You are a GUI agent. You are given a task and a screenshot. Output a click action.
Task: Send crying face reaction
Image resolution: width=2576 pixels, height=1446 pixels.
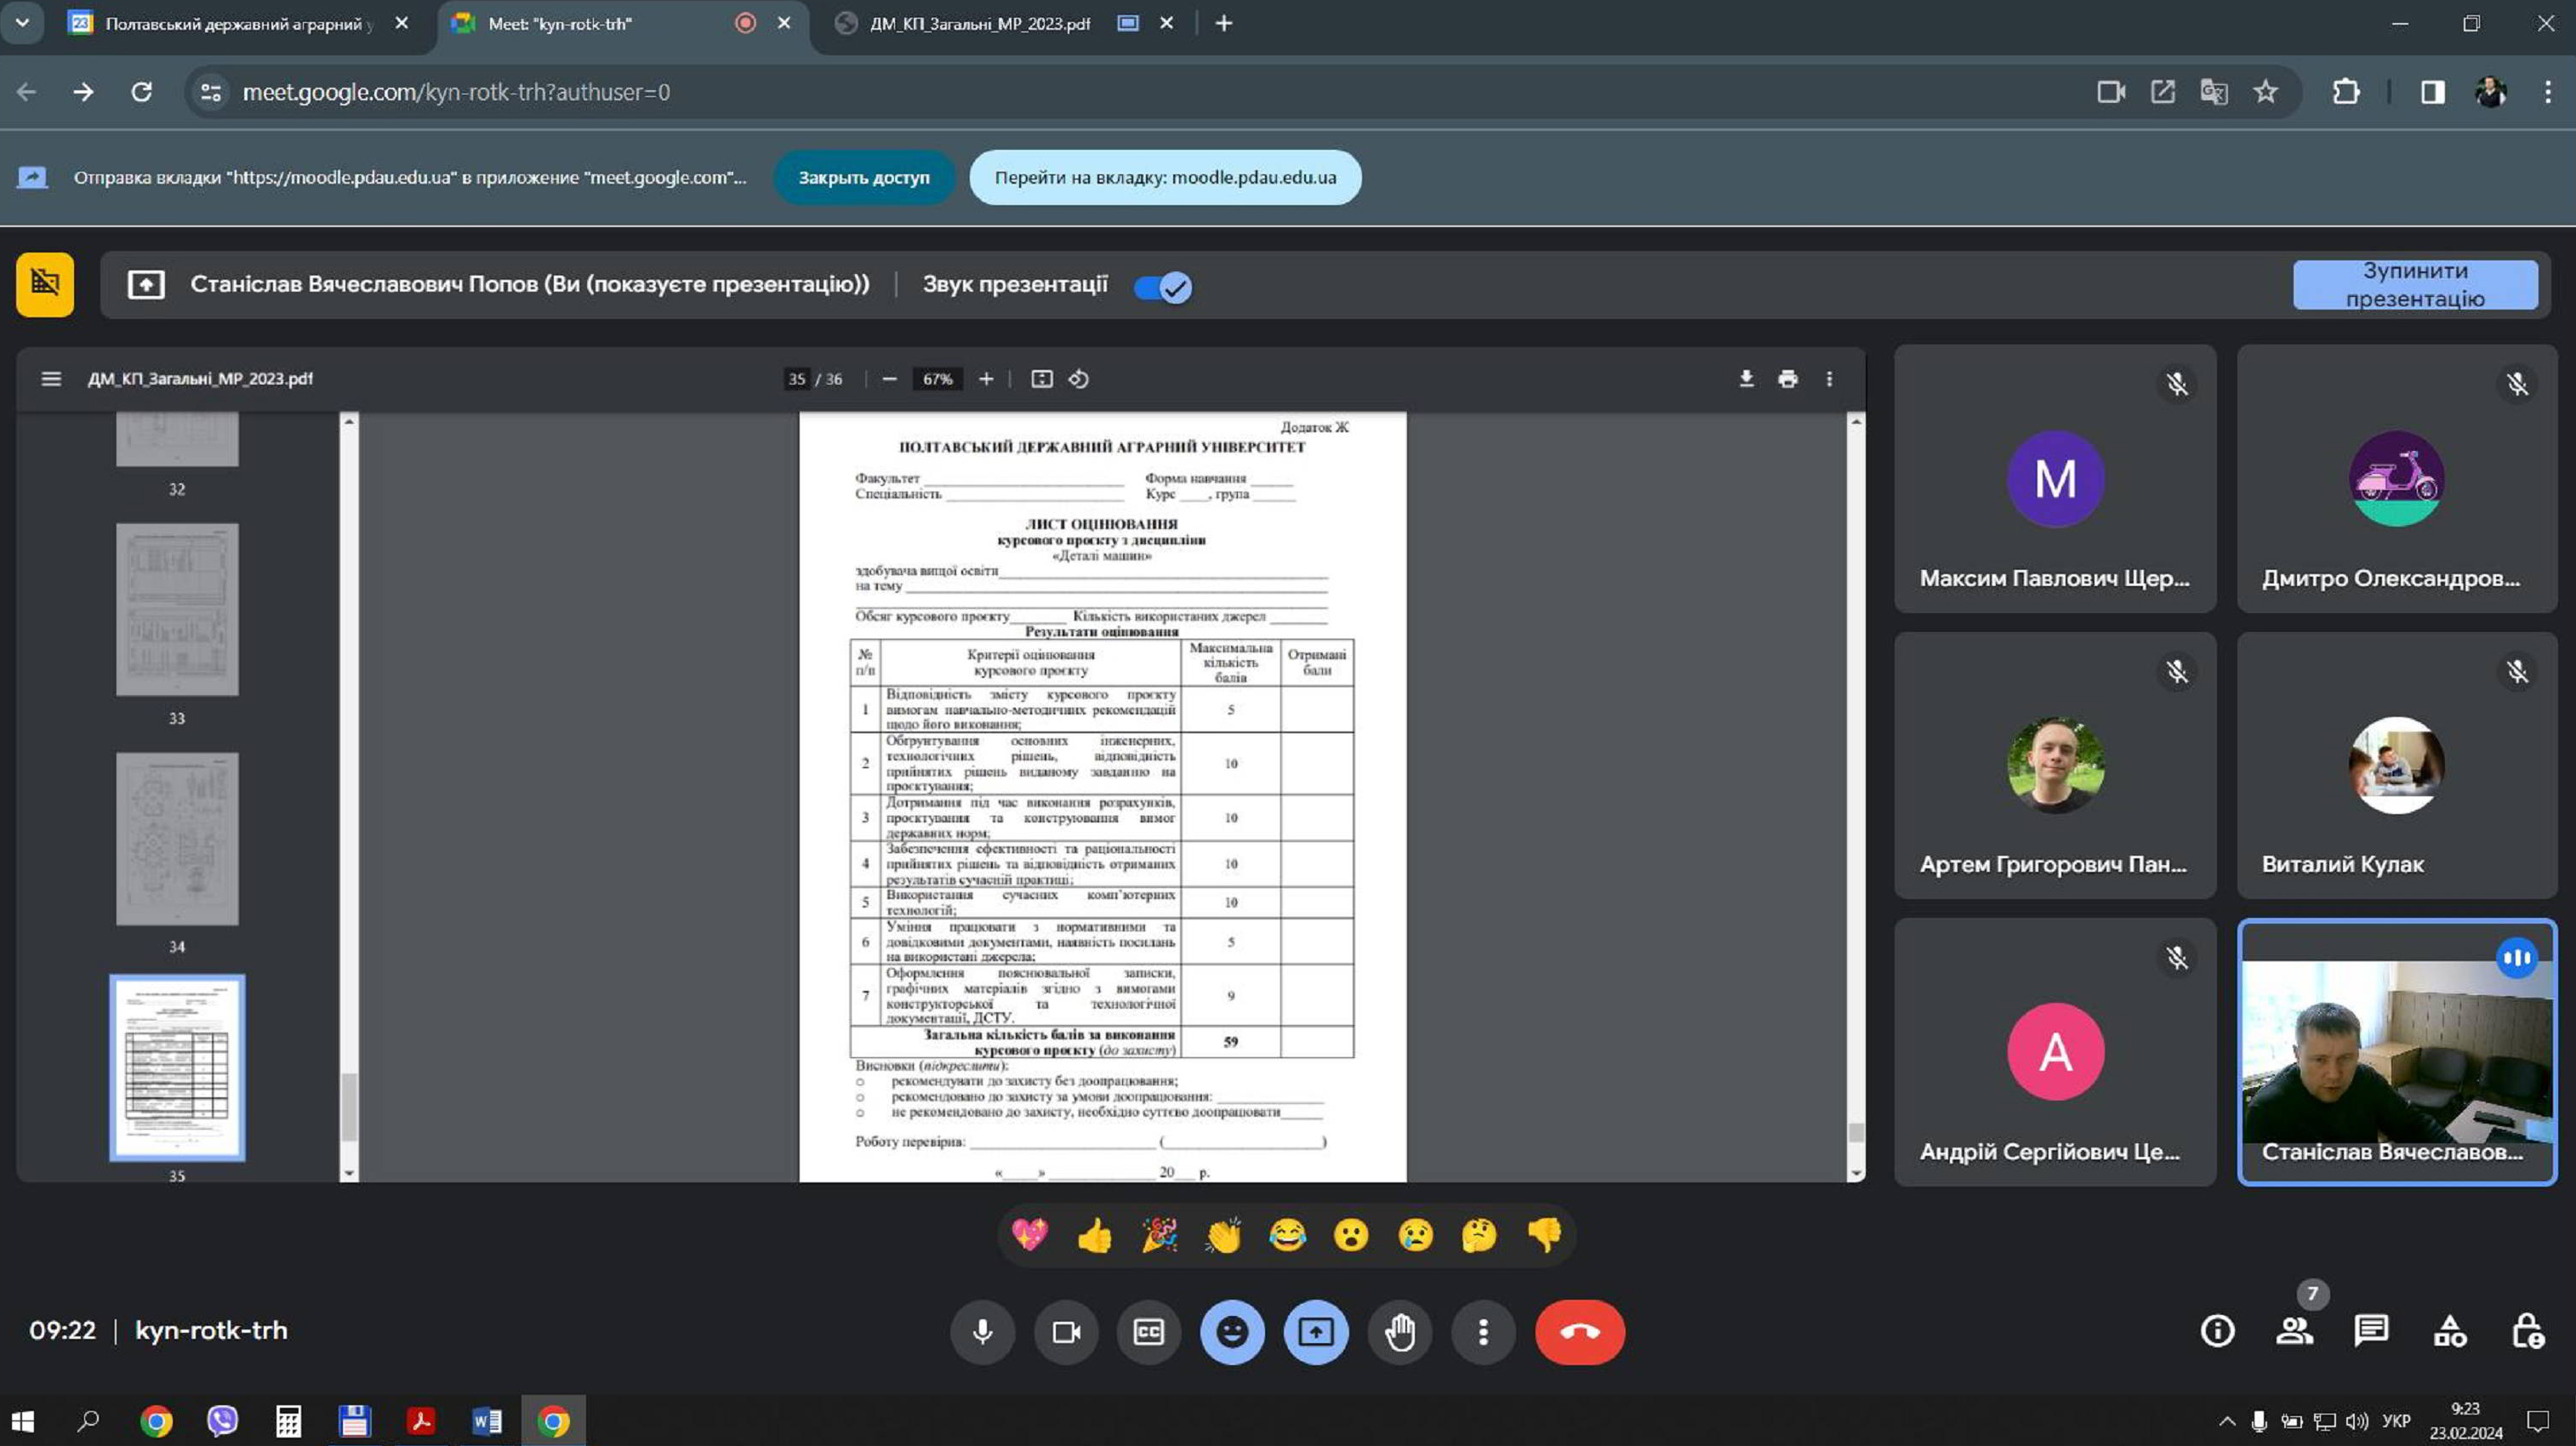click(1415, 1235)
